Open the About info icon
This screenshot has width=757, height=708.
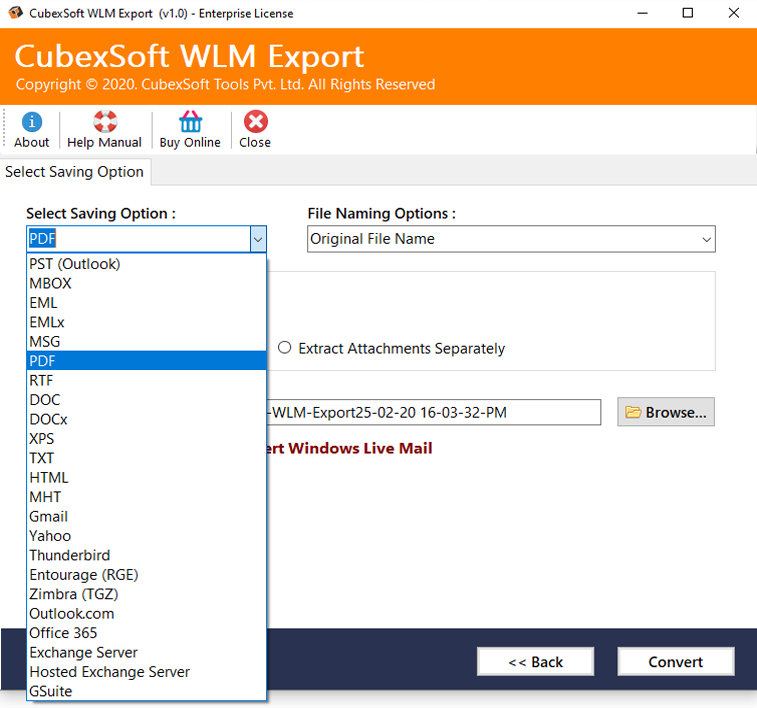[32, 122]
